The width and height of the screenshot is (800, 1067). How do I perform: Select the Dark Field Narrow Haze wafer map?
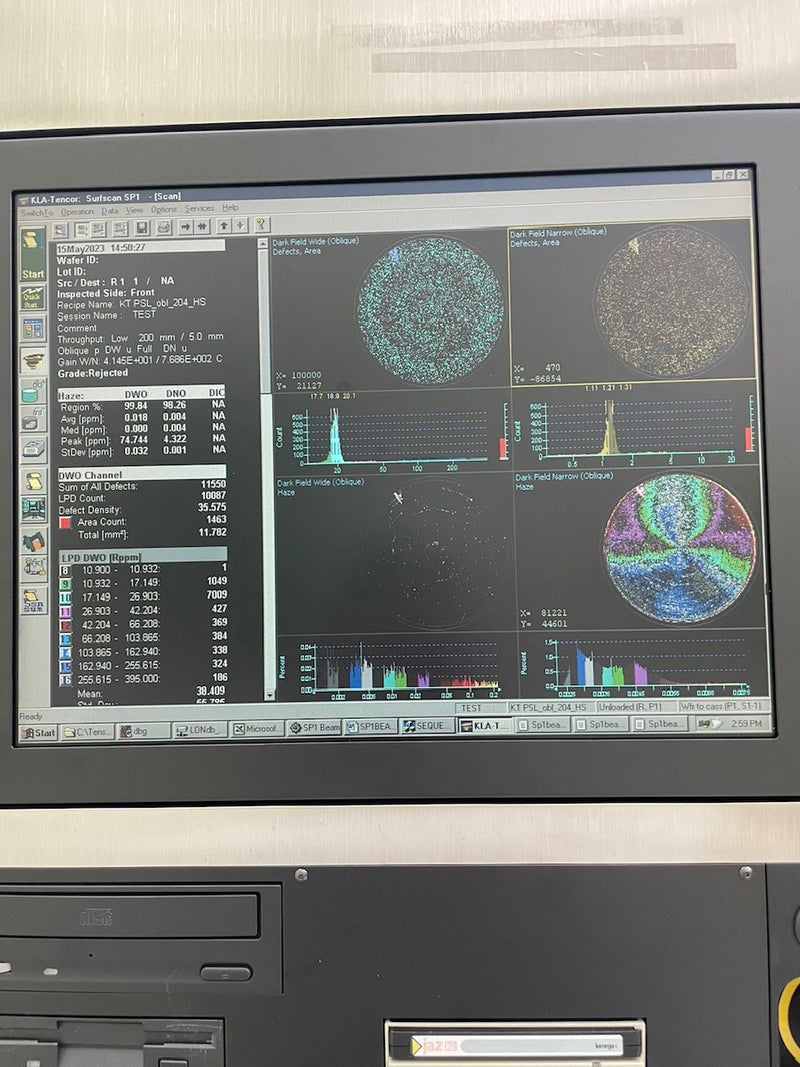[x=679, y=548]
